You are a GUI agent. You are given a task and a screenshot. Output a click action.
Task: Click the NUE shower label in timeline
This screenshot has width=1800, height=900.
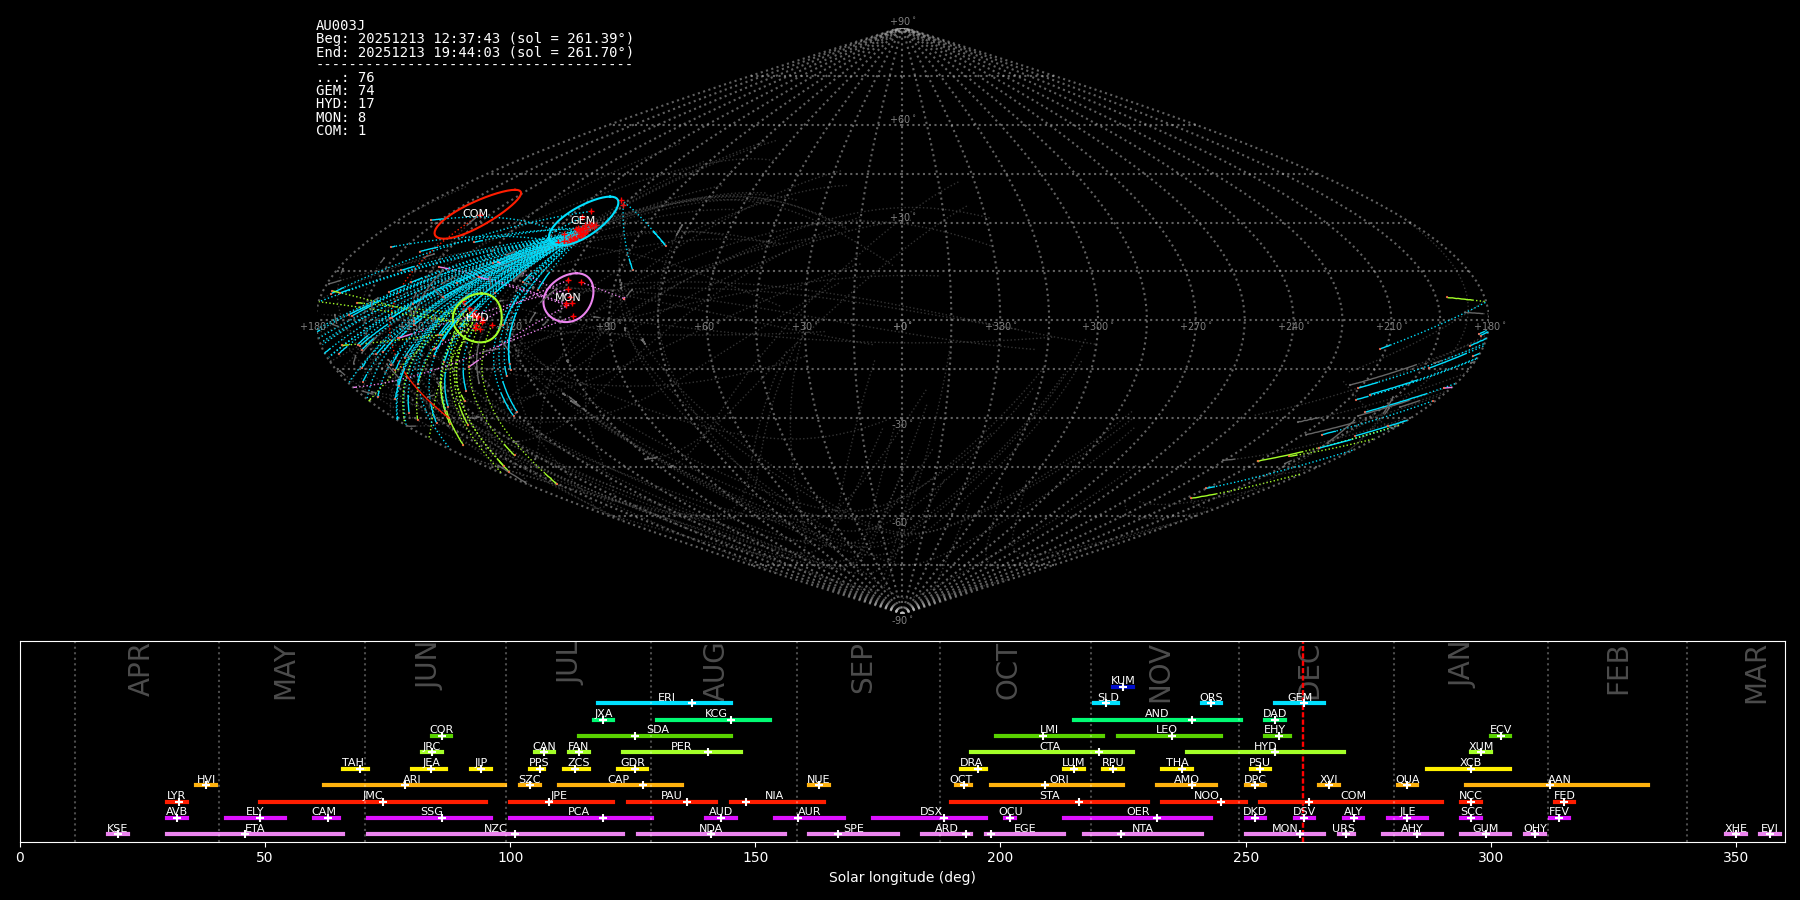818,780
